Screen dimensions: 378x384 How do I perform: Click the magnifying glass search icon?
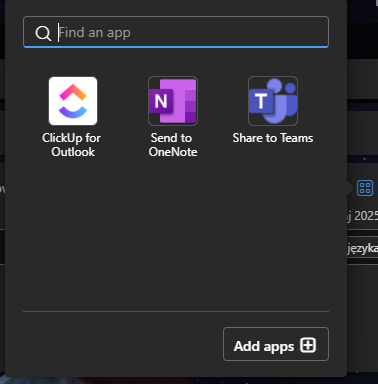tap(43, 33)
